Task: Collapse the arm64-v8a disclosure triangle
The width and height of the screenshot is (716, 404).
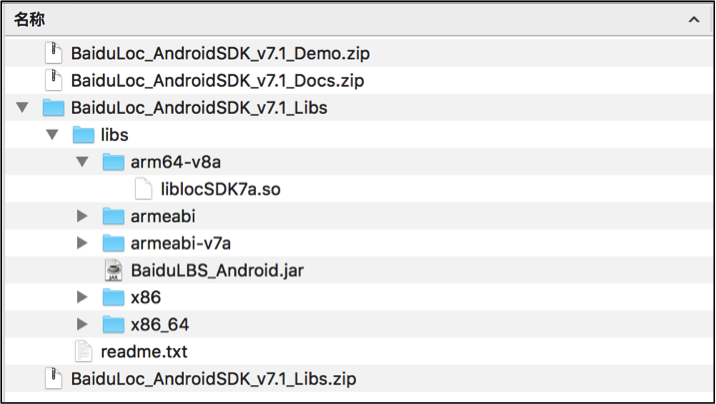Action: (82, 162)
